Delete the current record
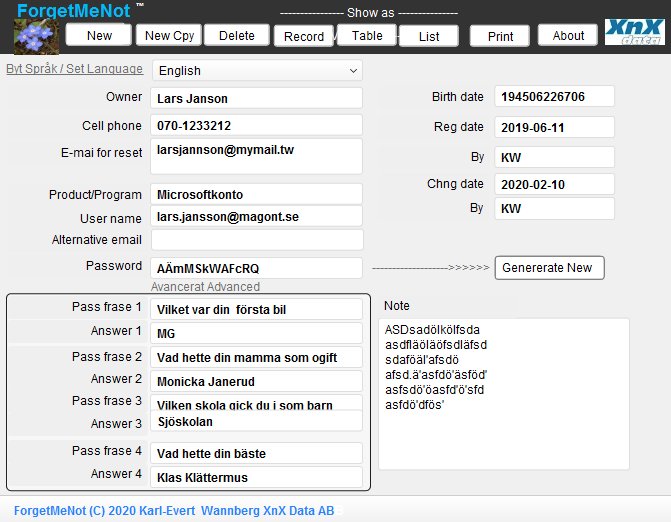The height and width of the screenshot is (522, 671). (x=237, y=35)
